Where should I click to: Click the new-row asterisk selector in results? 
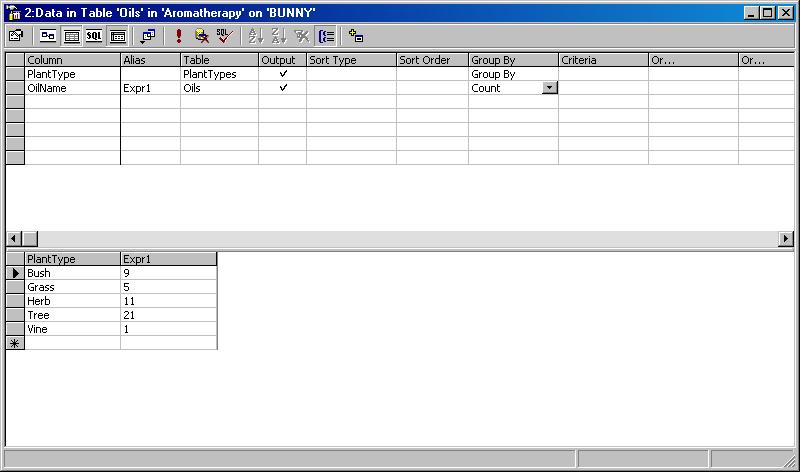point(15,343)
